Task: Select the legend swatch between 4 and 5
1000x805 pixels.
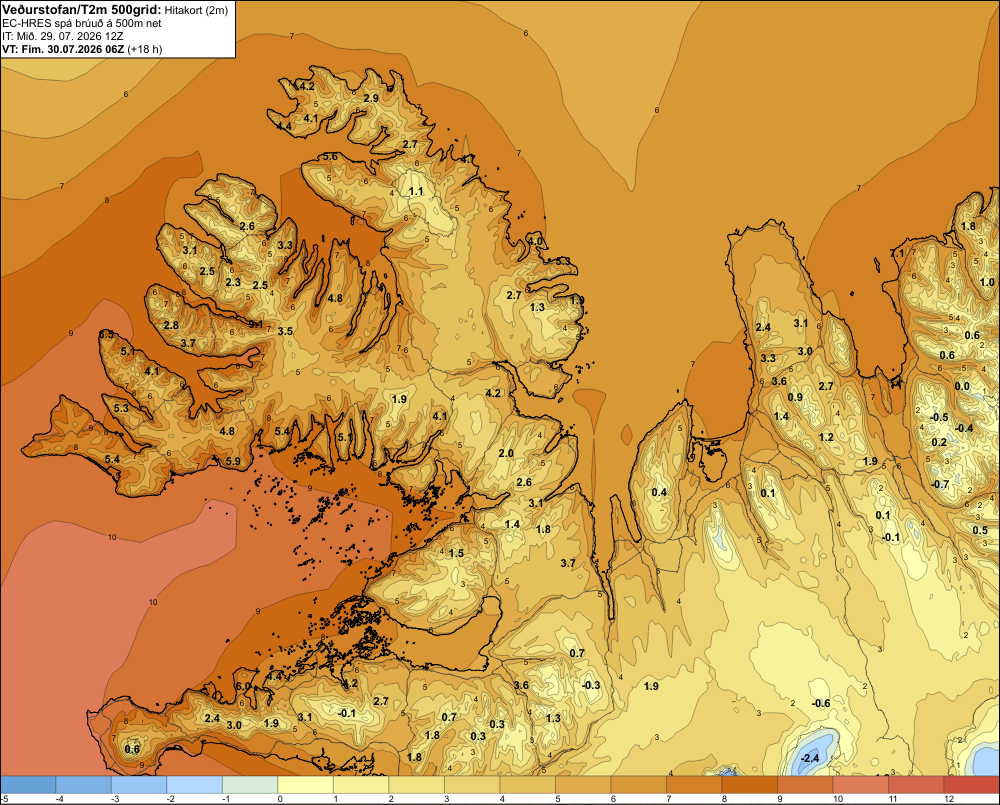Action: coord(527,785)
